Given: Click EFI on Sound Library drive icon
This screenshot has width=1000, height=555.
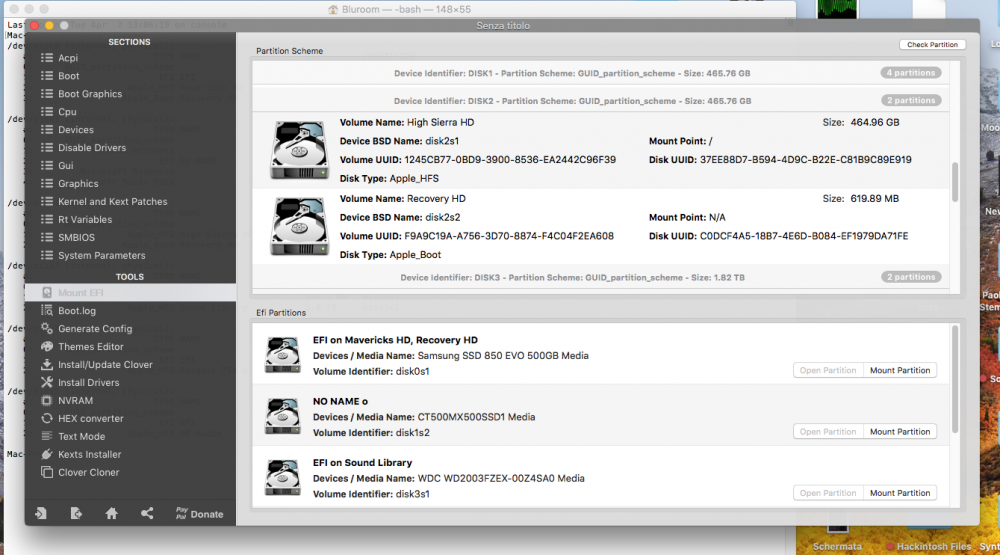Looking at the screenshot, I should coord(283,477).
